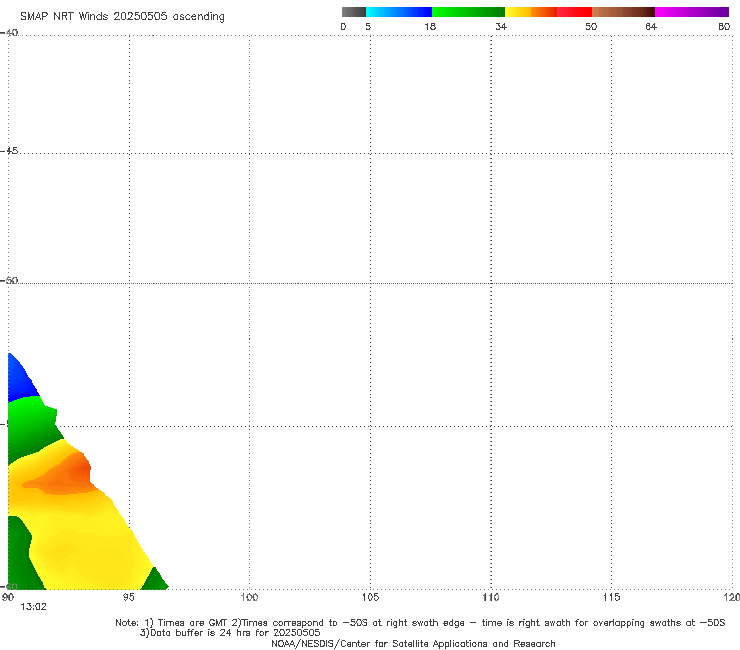This screenshot has height=650, width=740.
Task: Click the gray 0-5 segment of the colorbar
Action: point(353,12)
